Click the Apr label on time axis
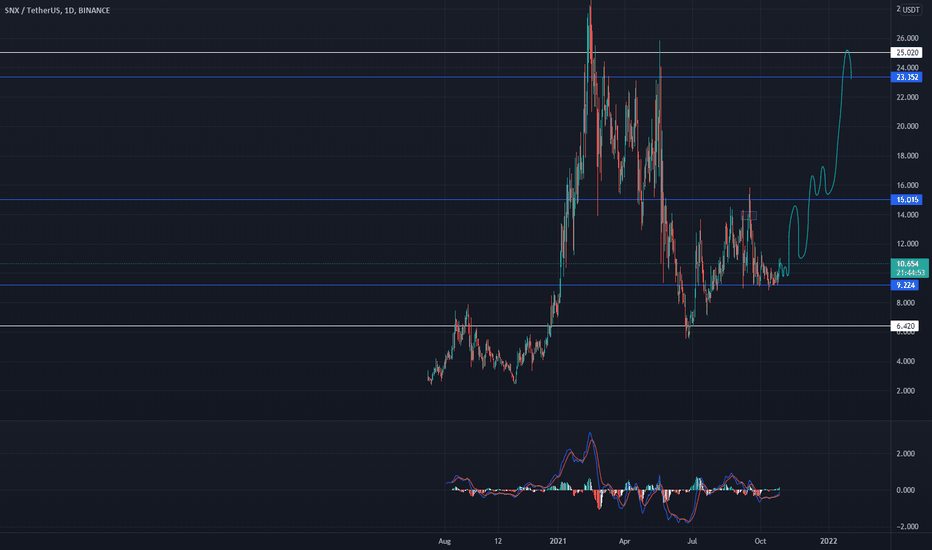 (624, 541)
